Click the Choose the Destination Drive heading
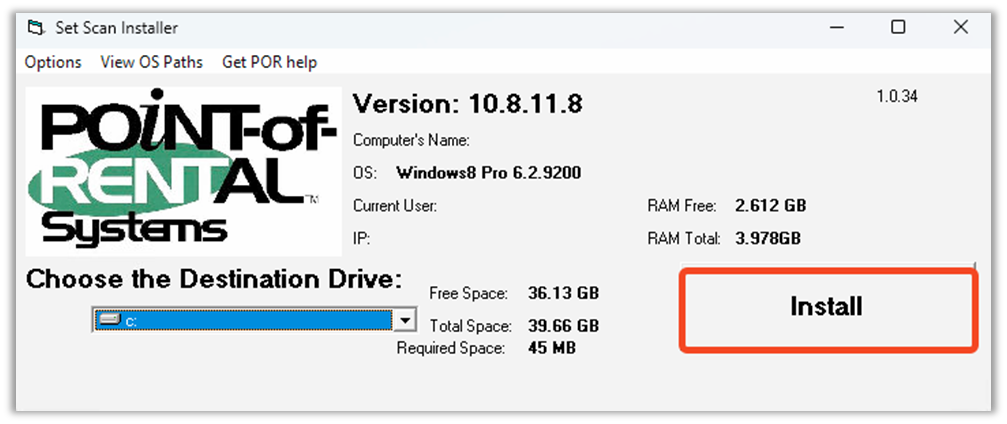1007x424 pixels. click(214, 279)
